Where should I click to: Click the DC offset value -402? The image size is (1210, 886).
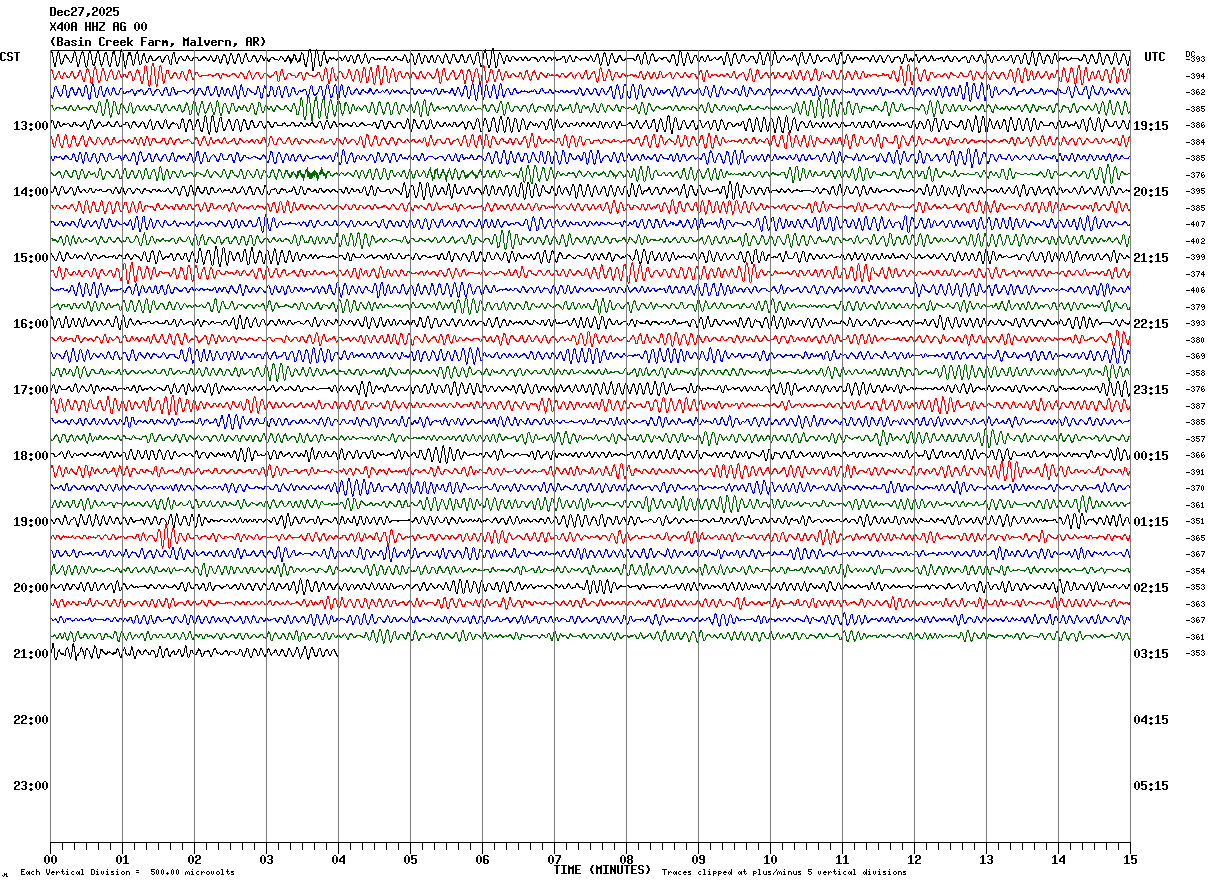[x=1195, y=241]
